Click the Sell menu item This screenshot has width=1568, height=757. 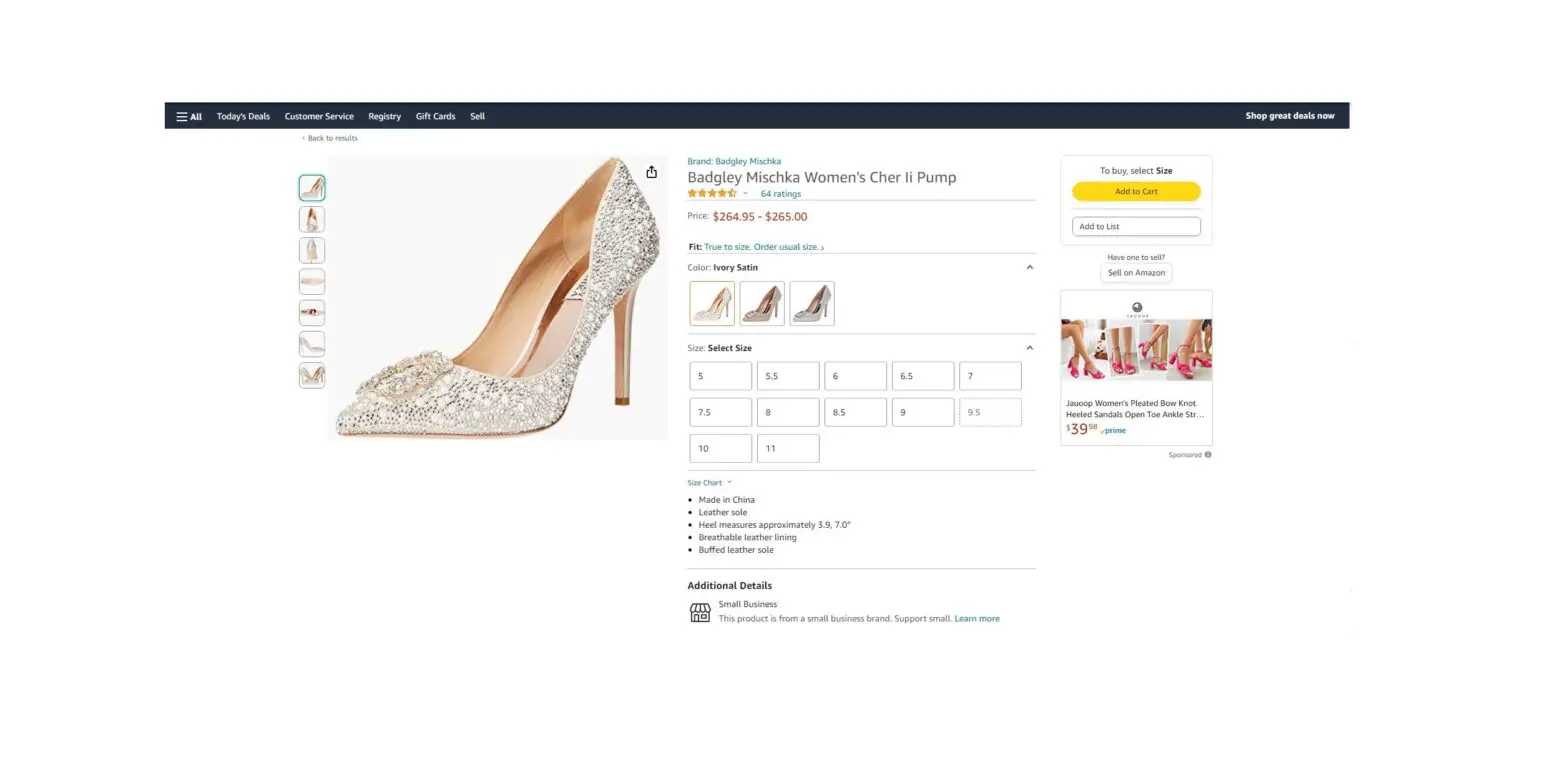[477, 116]
